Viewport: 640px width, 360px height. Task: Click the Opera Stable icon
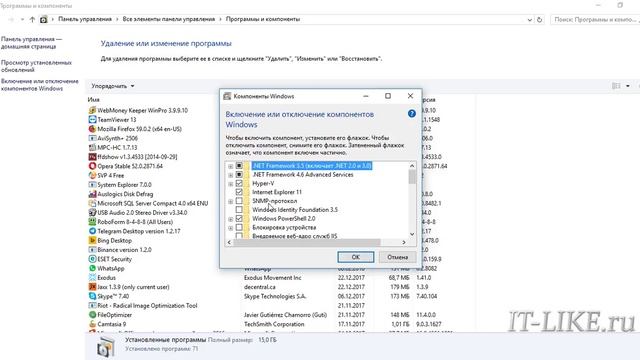(x=92, y=166)
